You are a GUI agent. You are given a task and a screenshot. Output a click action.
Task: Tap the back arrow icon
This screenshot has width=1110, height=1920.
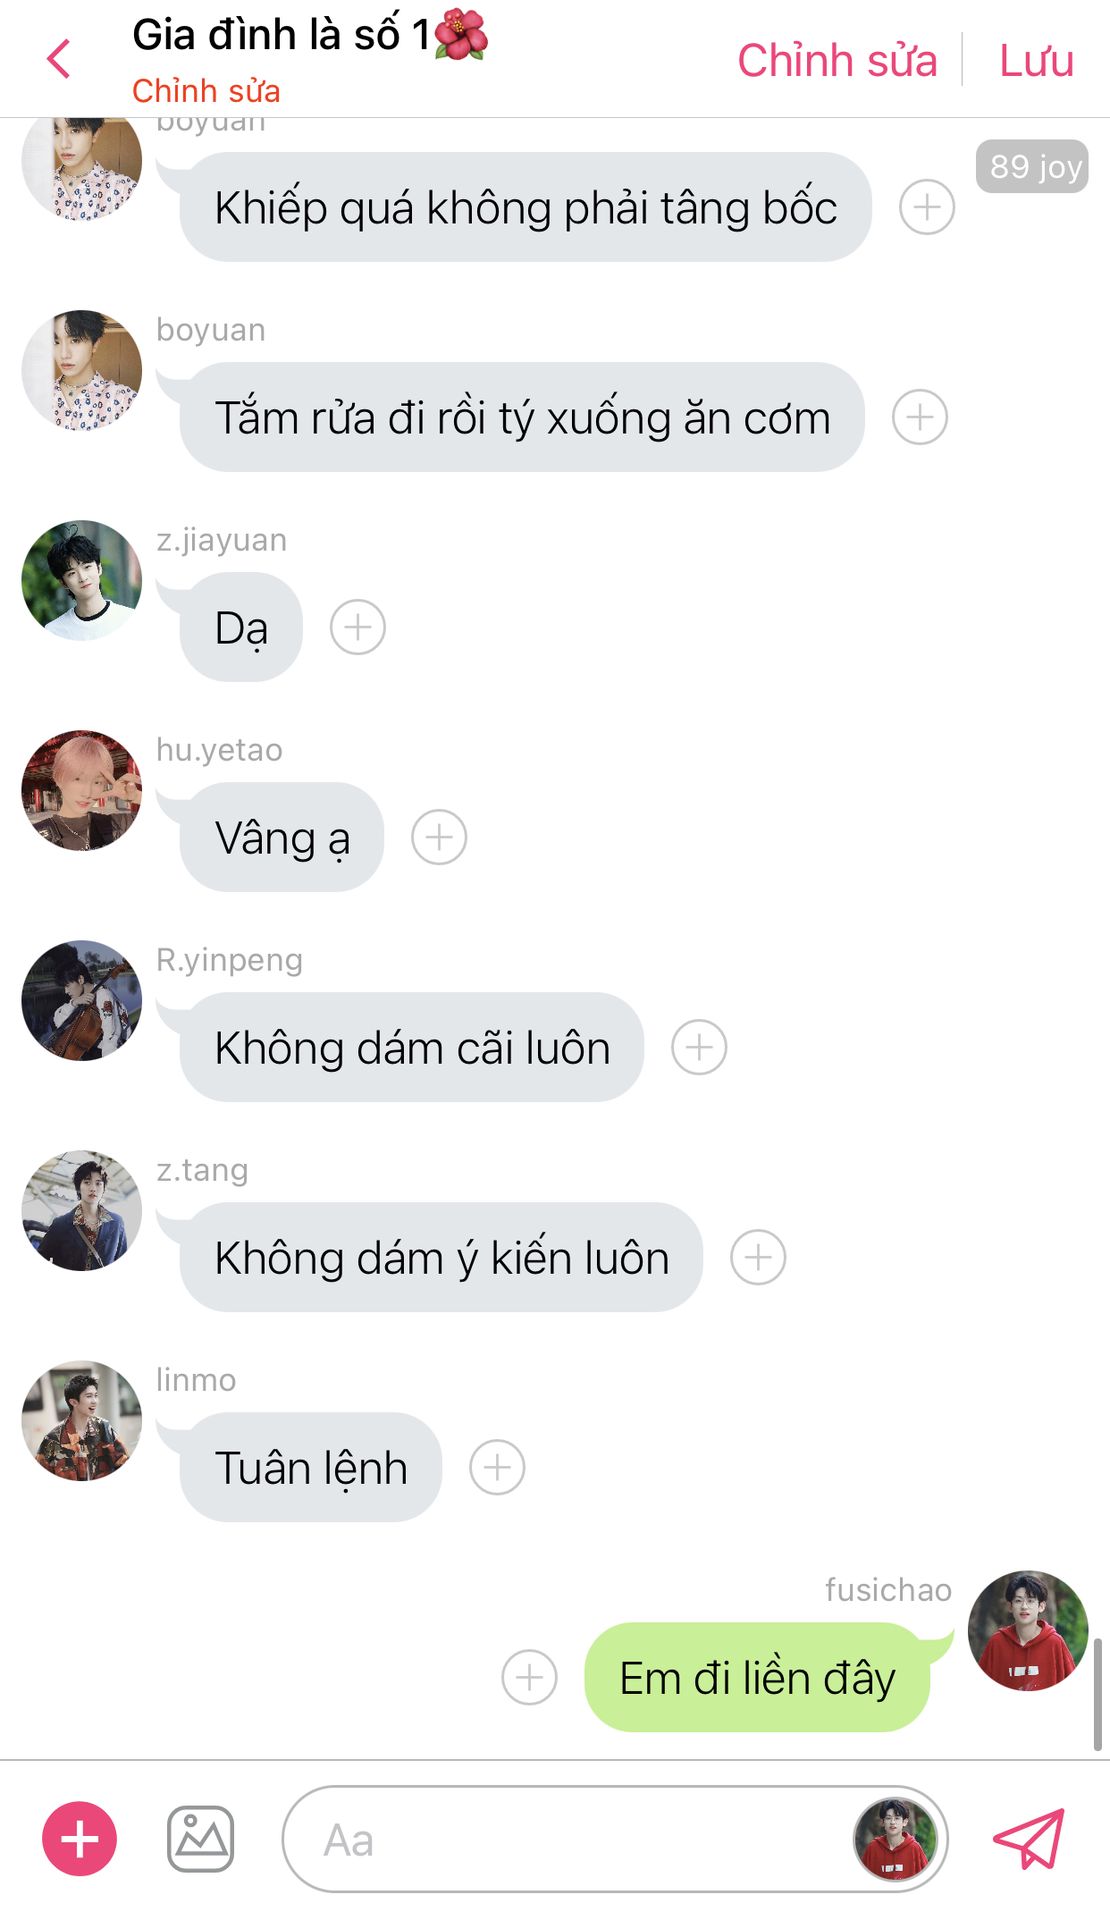click(x=59, y=59)
